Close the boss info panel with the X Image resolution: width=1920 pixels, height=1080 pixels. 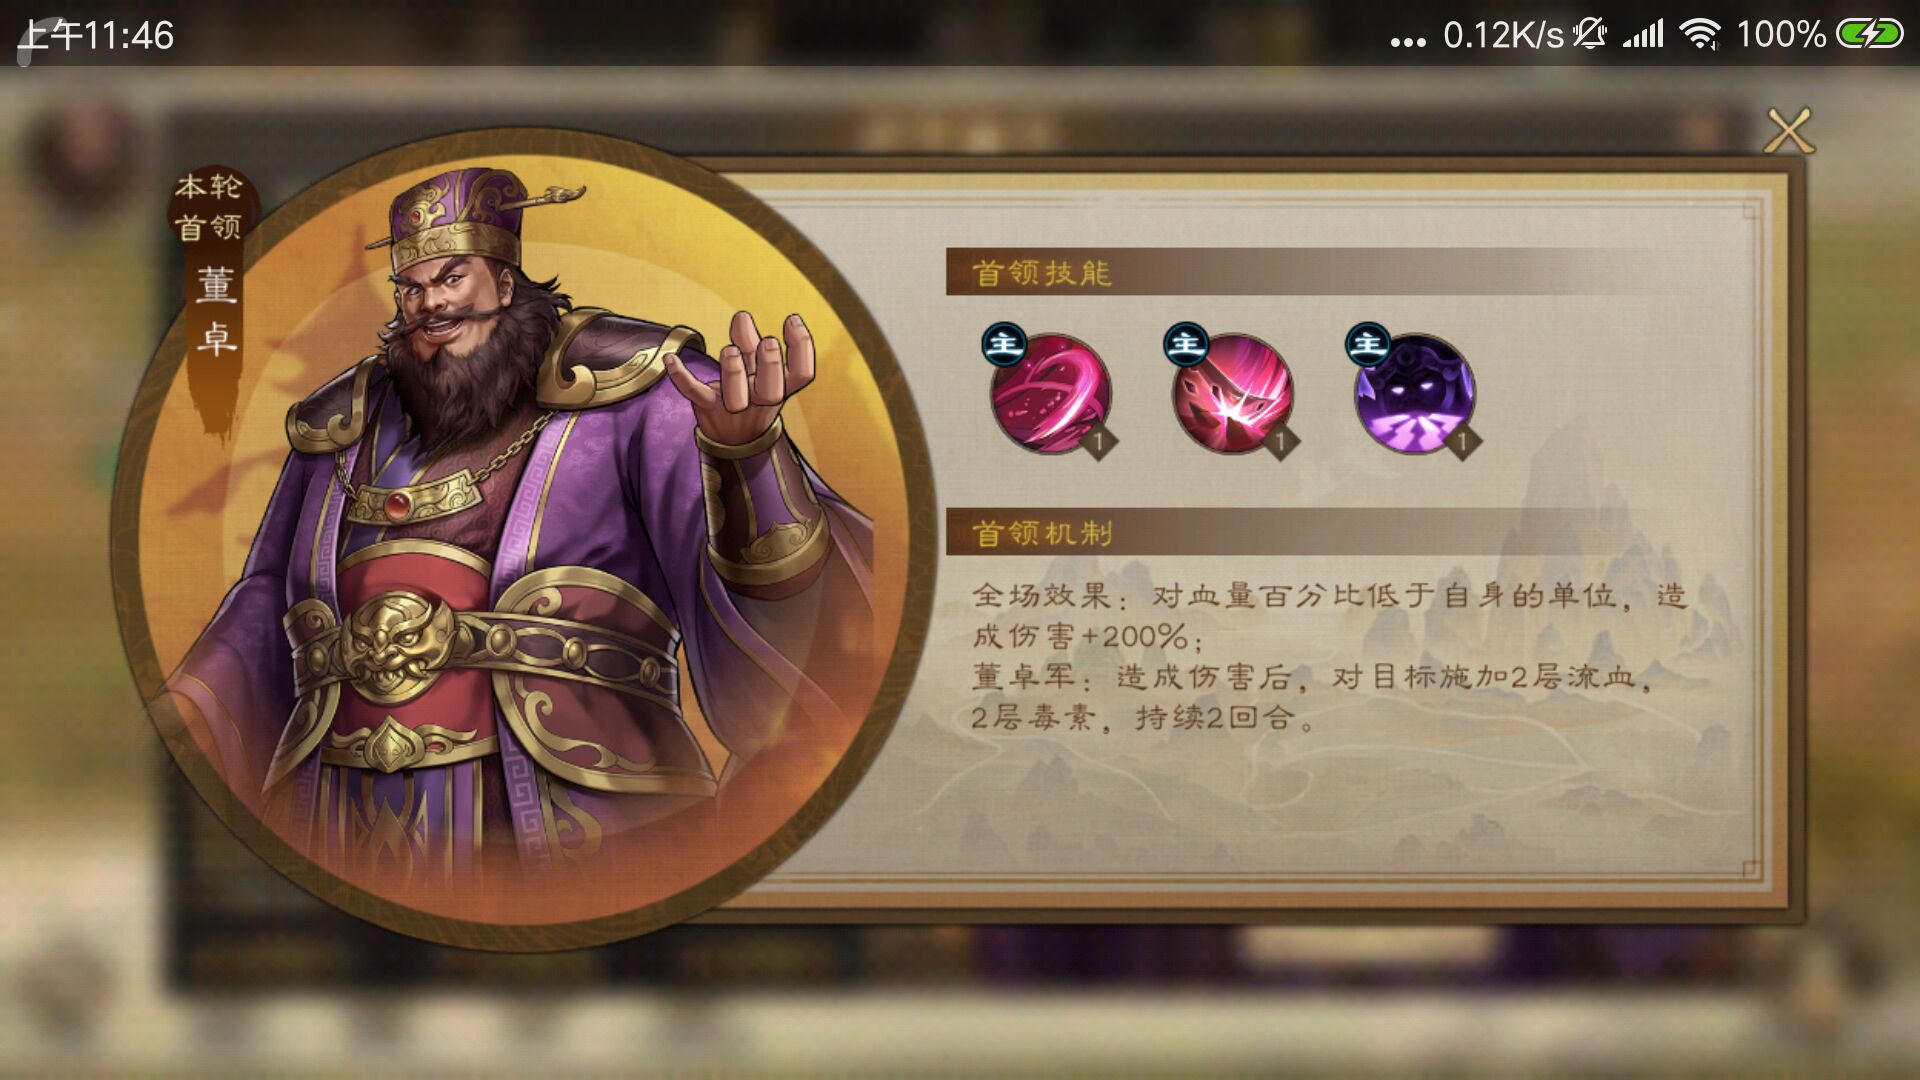1788,131
